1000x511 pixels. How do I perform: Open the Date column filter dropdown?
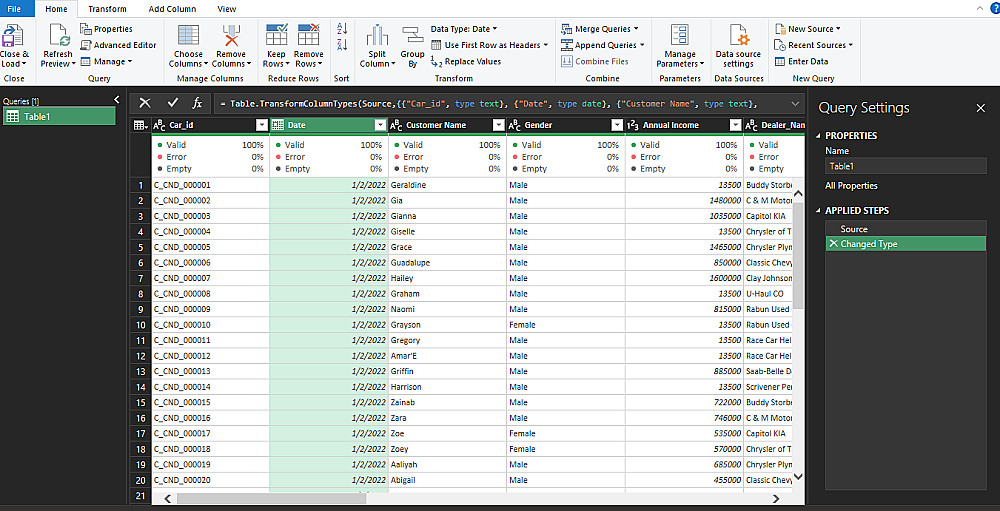[x=380, y=125]
